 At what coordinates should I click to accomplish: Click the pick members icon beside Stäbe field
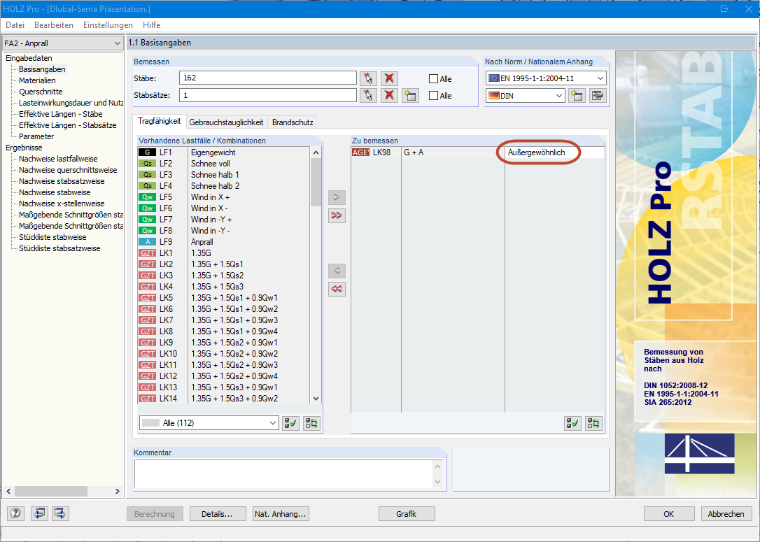[368, 78]
